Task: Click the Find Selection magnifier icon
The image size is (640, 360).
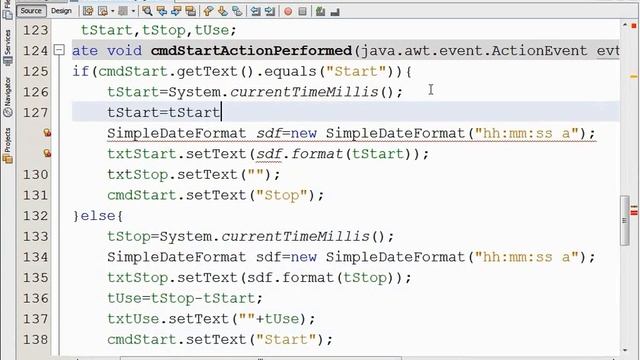Action: pyautogui.click(x=147, y=11)
